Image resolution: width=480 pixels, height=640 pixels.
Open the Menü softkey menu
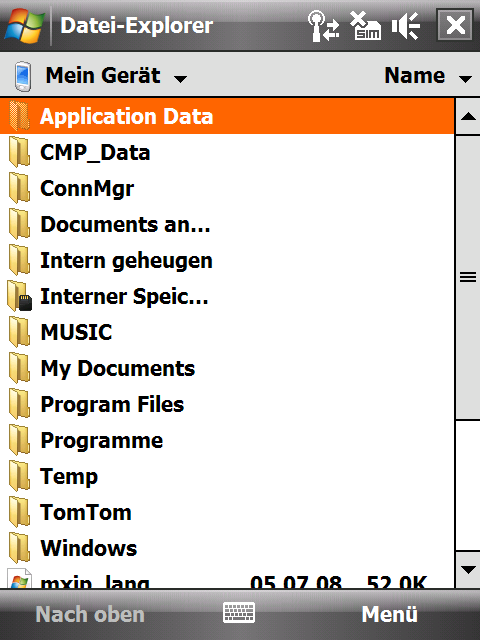click(389, 614)
